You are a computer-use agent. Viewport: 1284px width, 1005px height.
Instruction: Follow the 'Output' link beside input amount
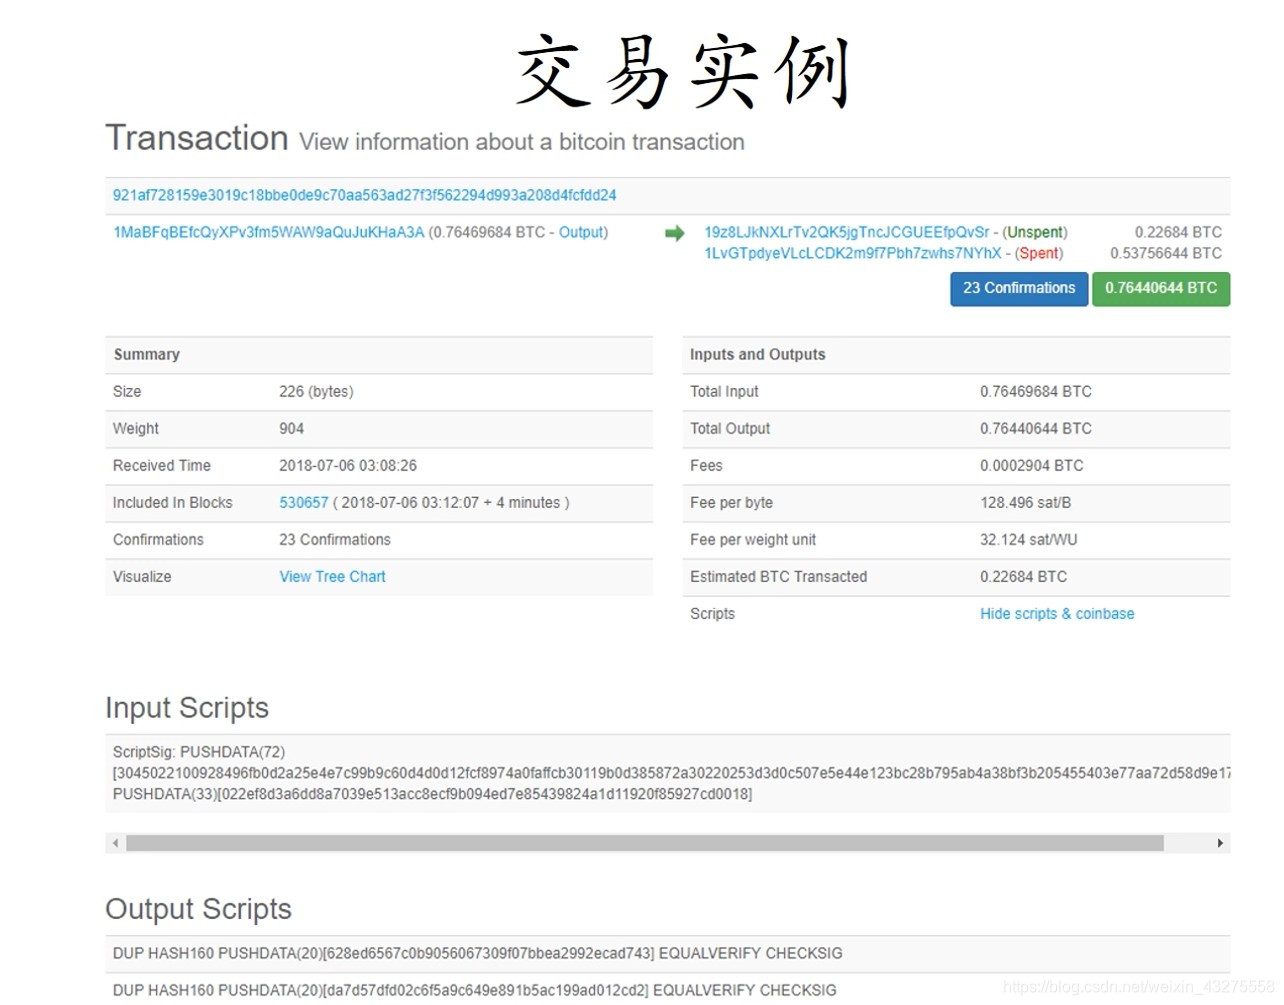pyautogui.click(x=581, y=232)
